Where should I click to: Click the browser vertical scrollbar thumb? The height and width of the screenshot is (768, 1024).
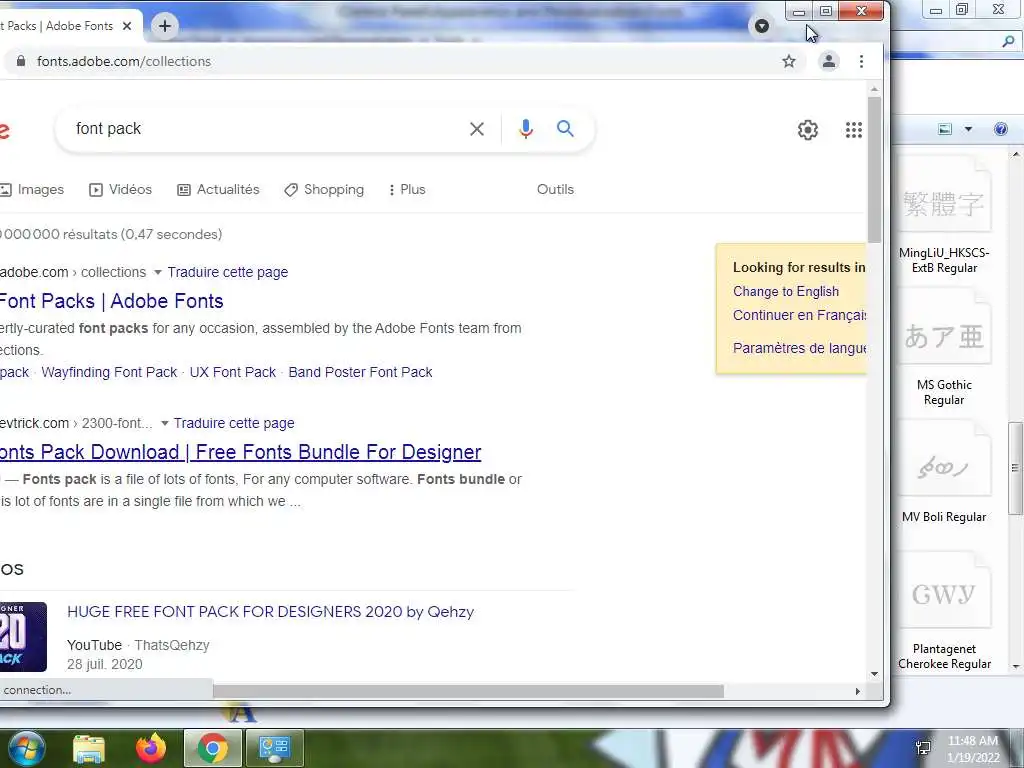(x=874, y=170)
